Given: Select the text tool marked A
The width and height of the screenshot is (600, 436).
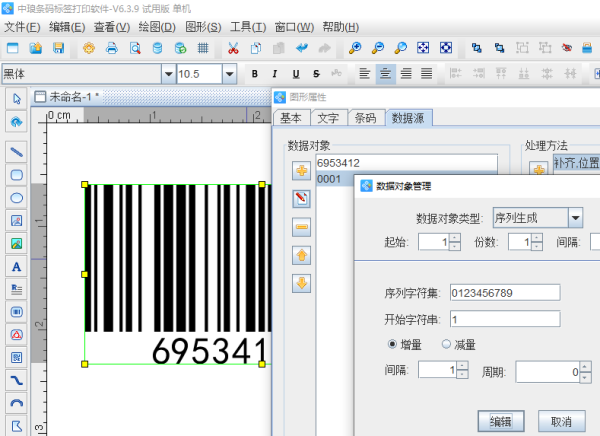Looking at the screenshot, I should point(16,267).
